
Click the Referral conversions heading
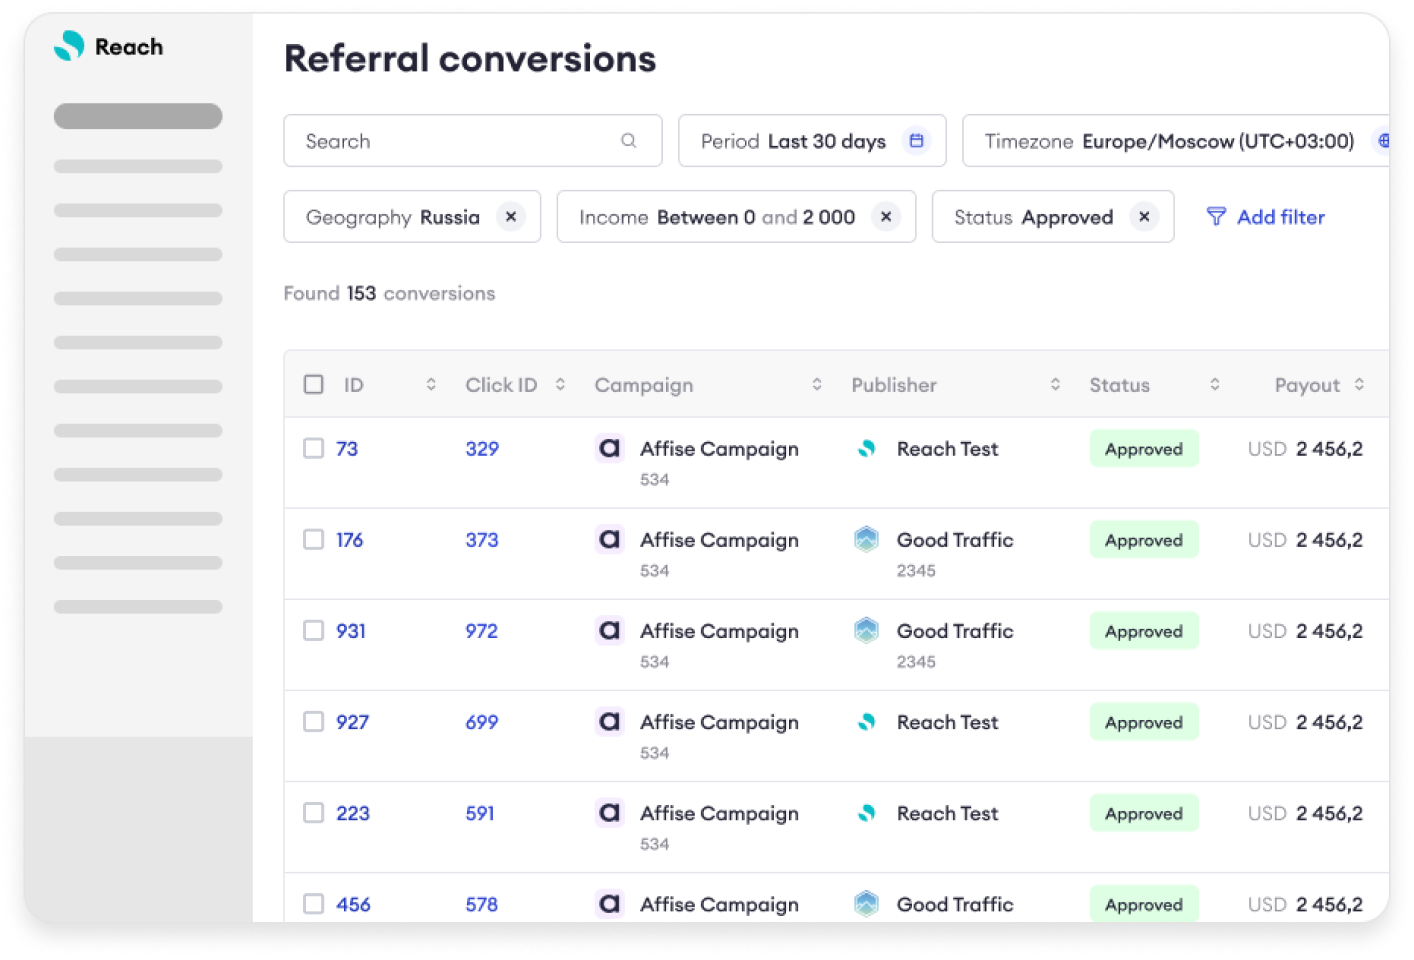tap(470, 59)
